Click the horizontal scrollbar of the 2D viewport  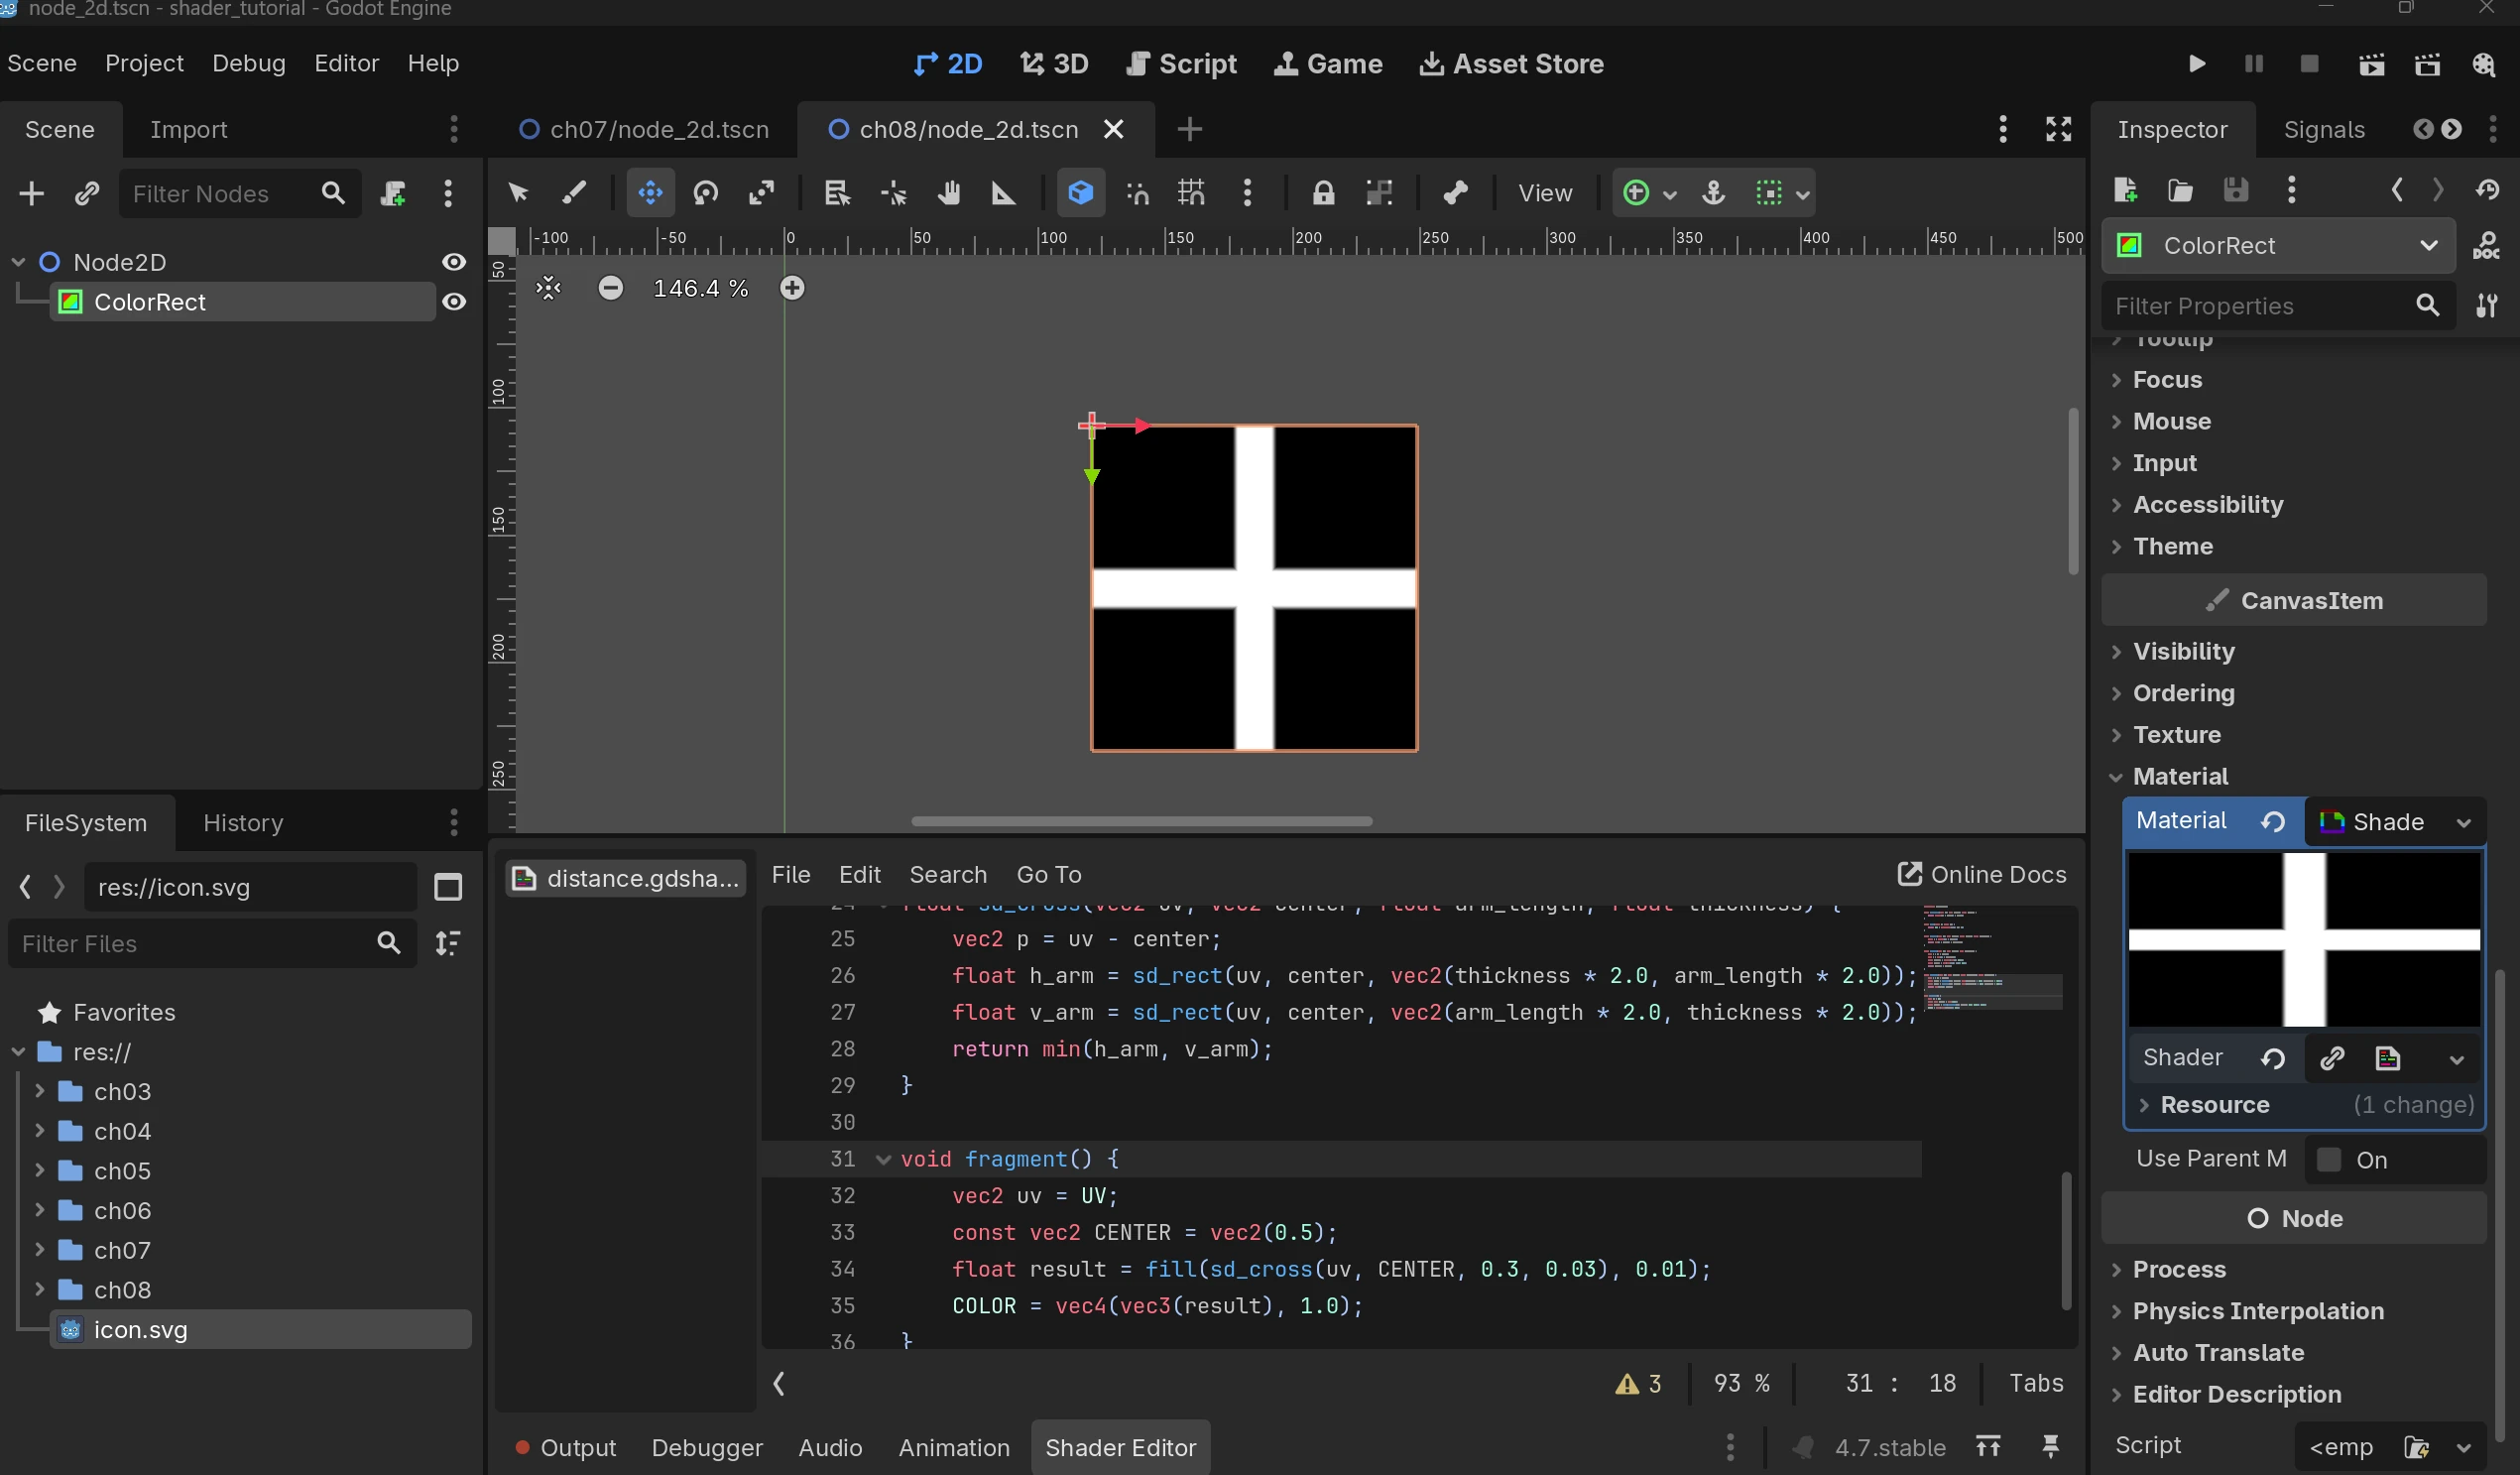pyautogui.click(x=1141, y=821)
